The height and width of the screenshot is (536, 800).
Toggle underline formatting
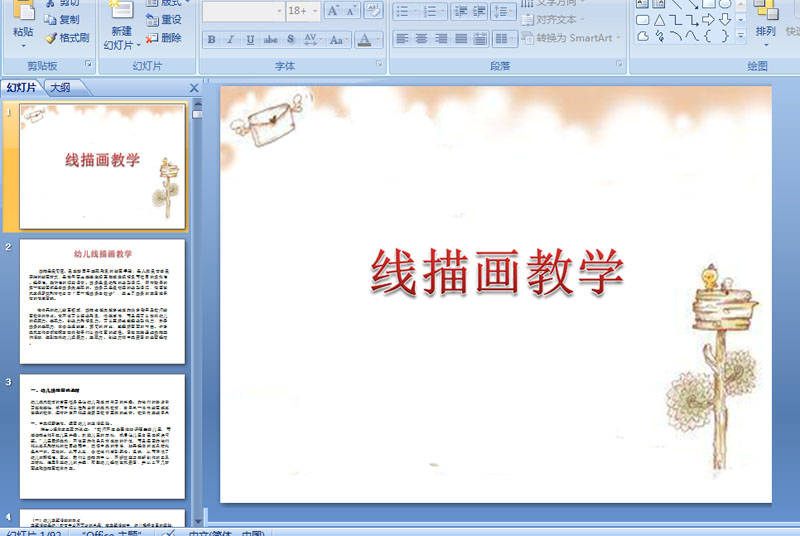pos(250,39)
